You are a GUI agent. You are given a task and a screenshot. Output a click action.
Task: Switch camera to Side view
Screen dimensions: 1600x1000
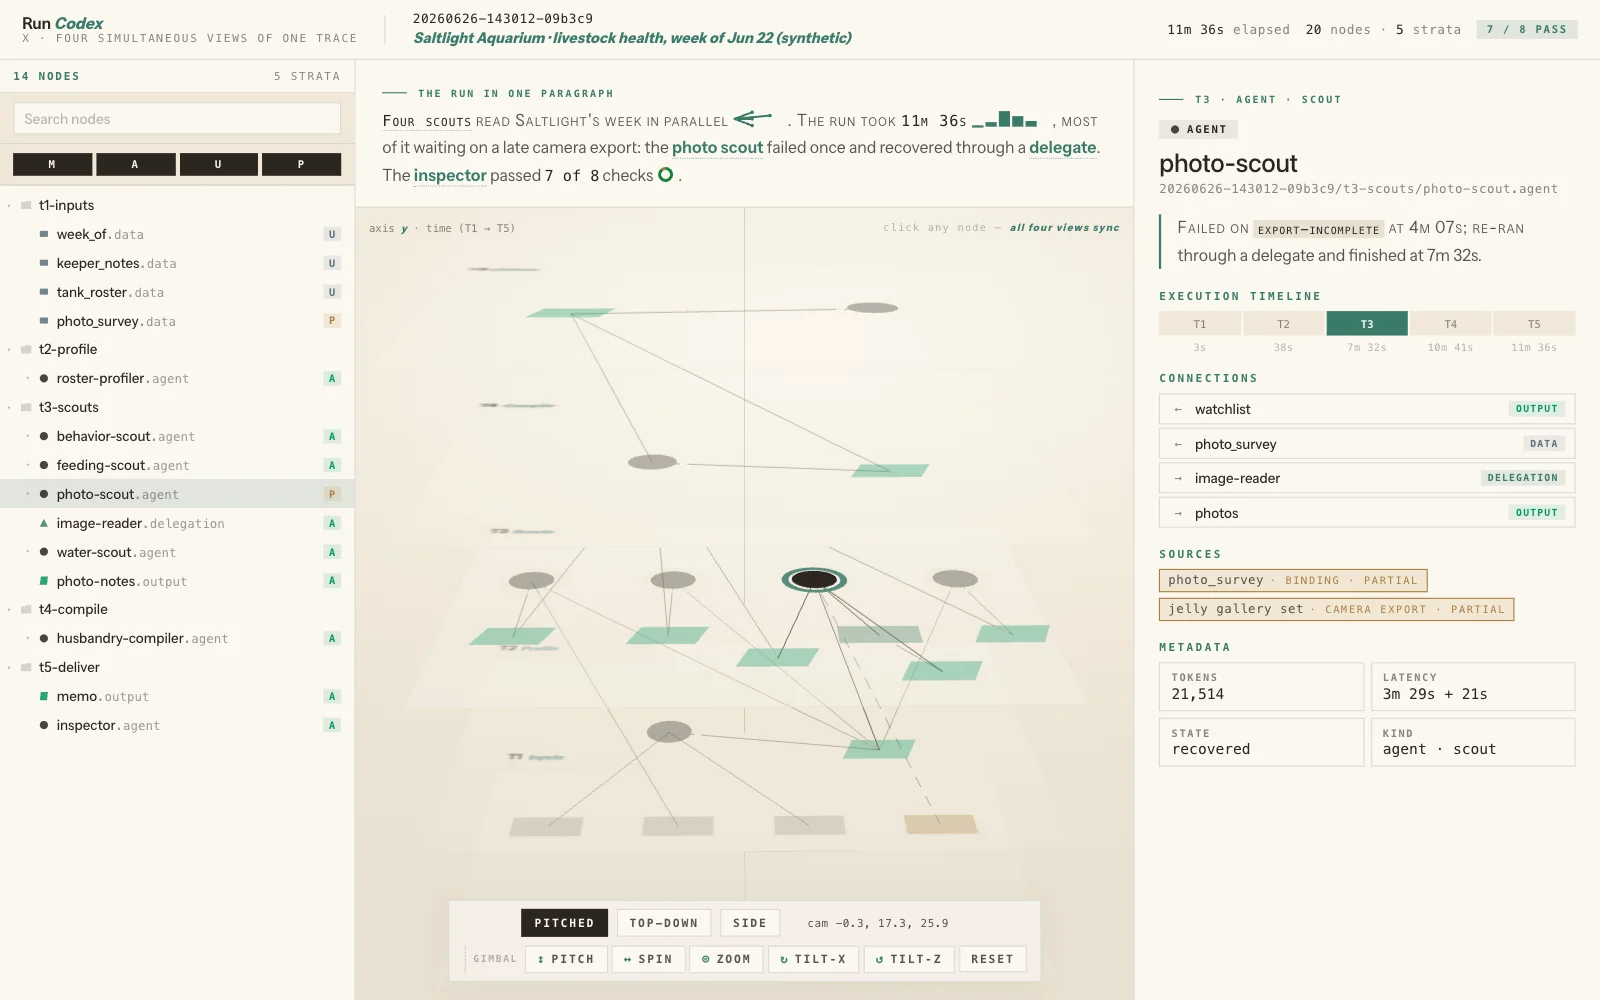tap(749, 923)
